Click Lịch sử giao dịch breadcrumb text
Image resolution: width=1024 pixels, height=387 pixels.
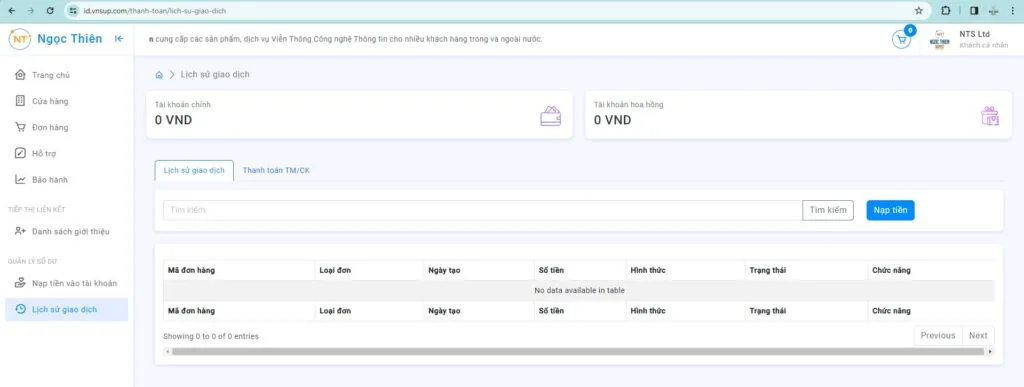point(215,75)
